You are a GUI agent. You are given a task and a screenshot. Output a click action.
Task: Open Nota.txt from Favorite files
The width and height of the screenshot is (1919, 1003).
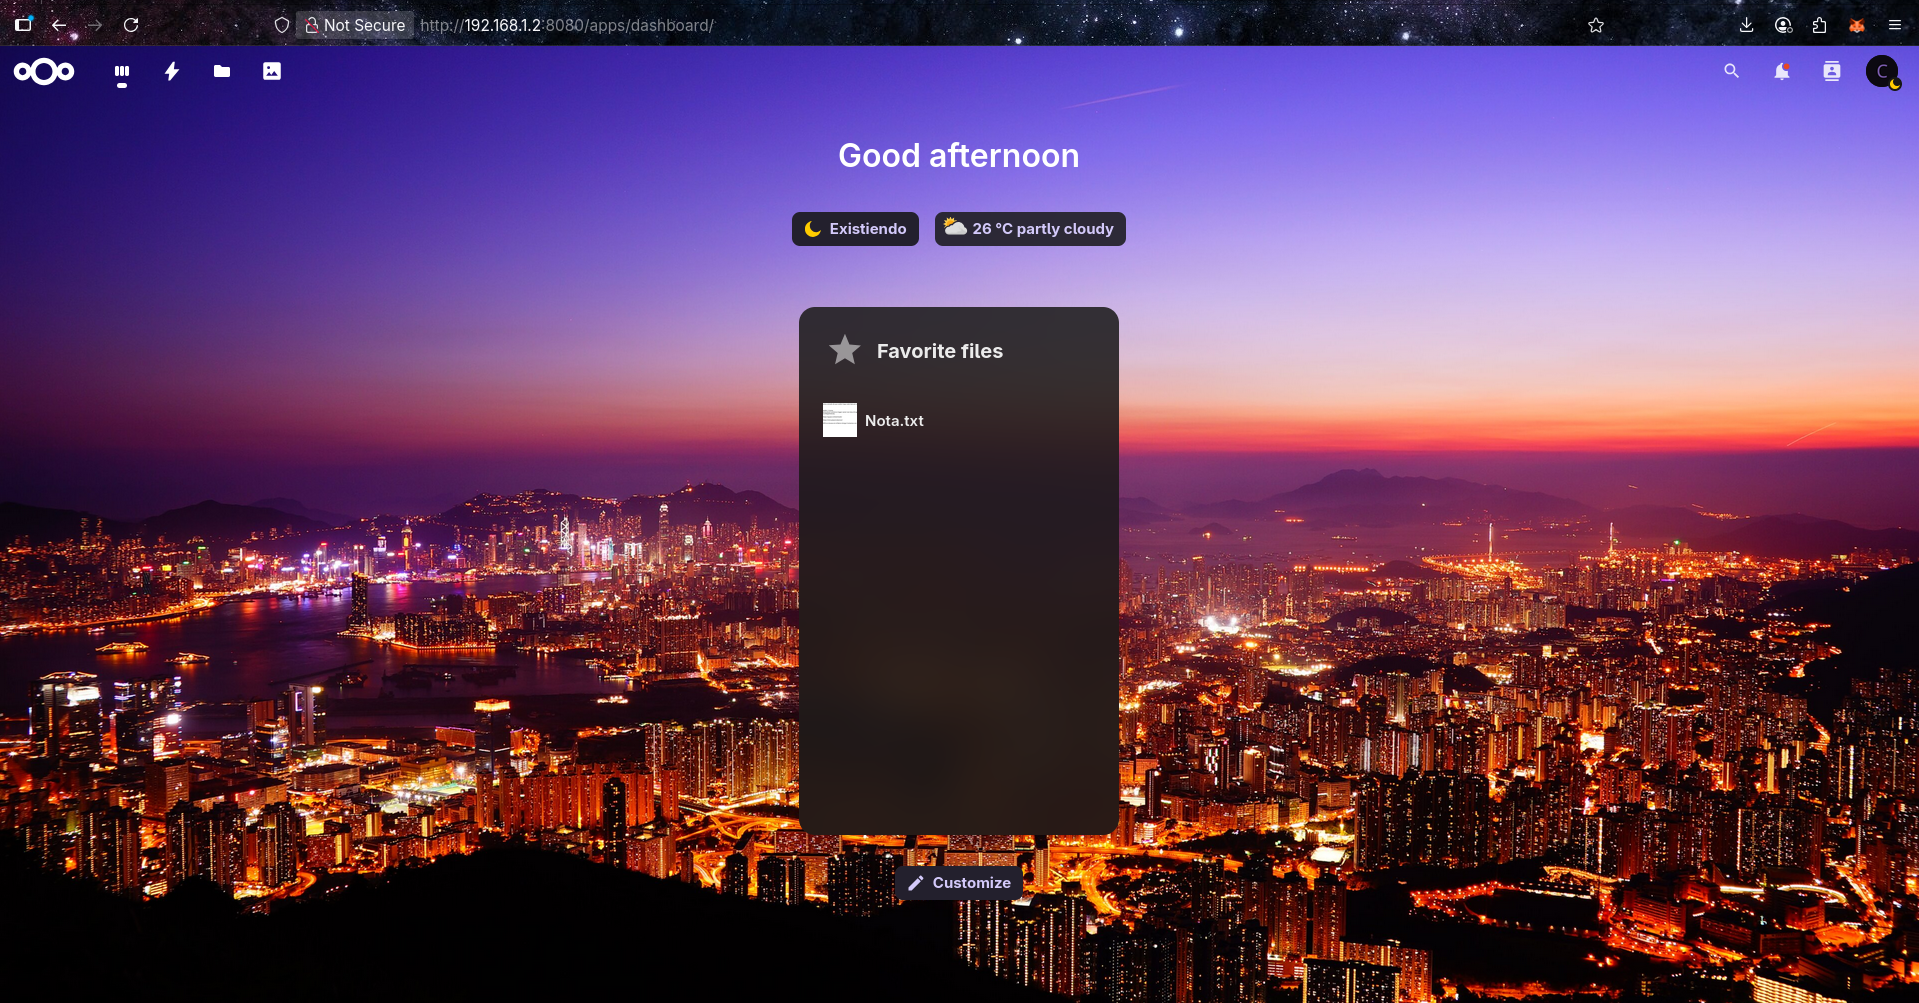coord(894,421)
